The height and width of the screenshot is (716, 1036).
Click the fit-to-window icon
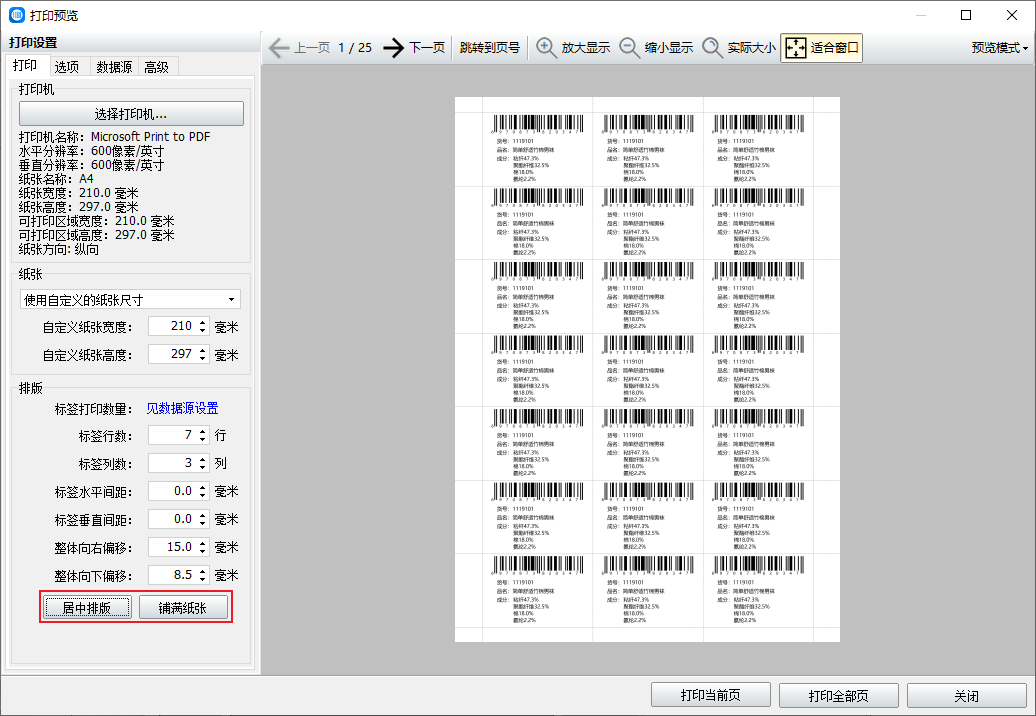click(x=796, y=48)
